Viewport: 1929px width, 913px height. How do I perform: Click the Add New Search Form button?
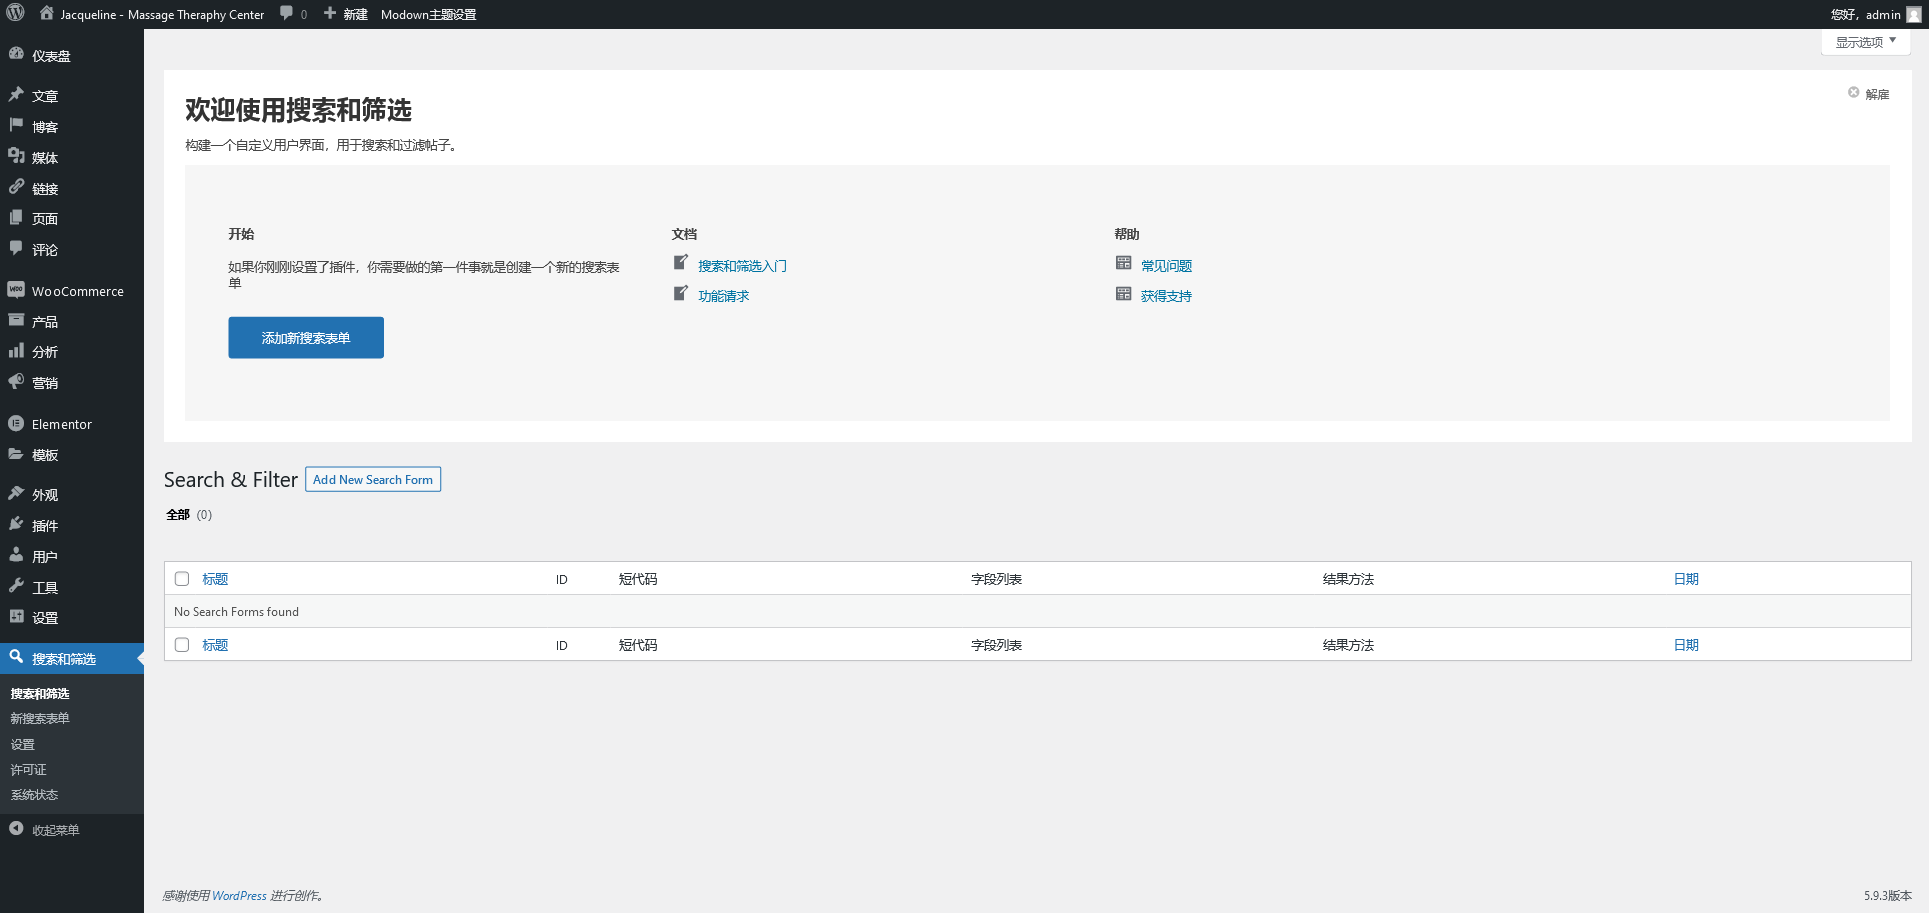point(372,480)
